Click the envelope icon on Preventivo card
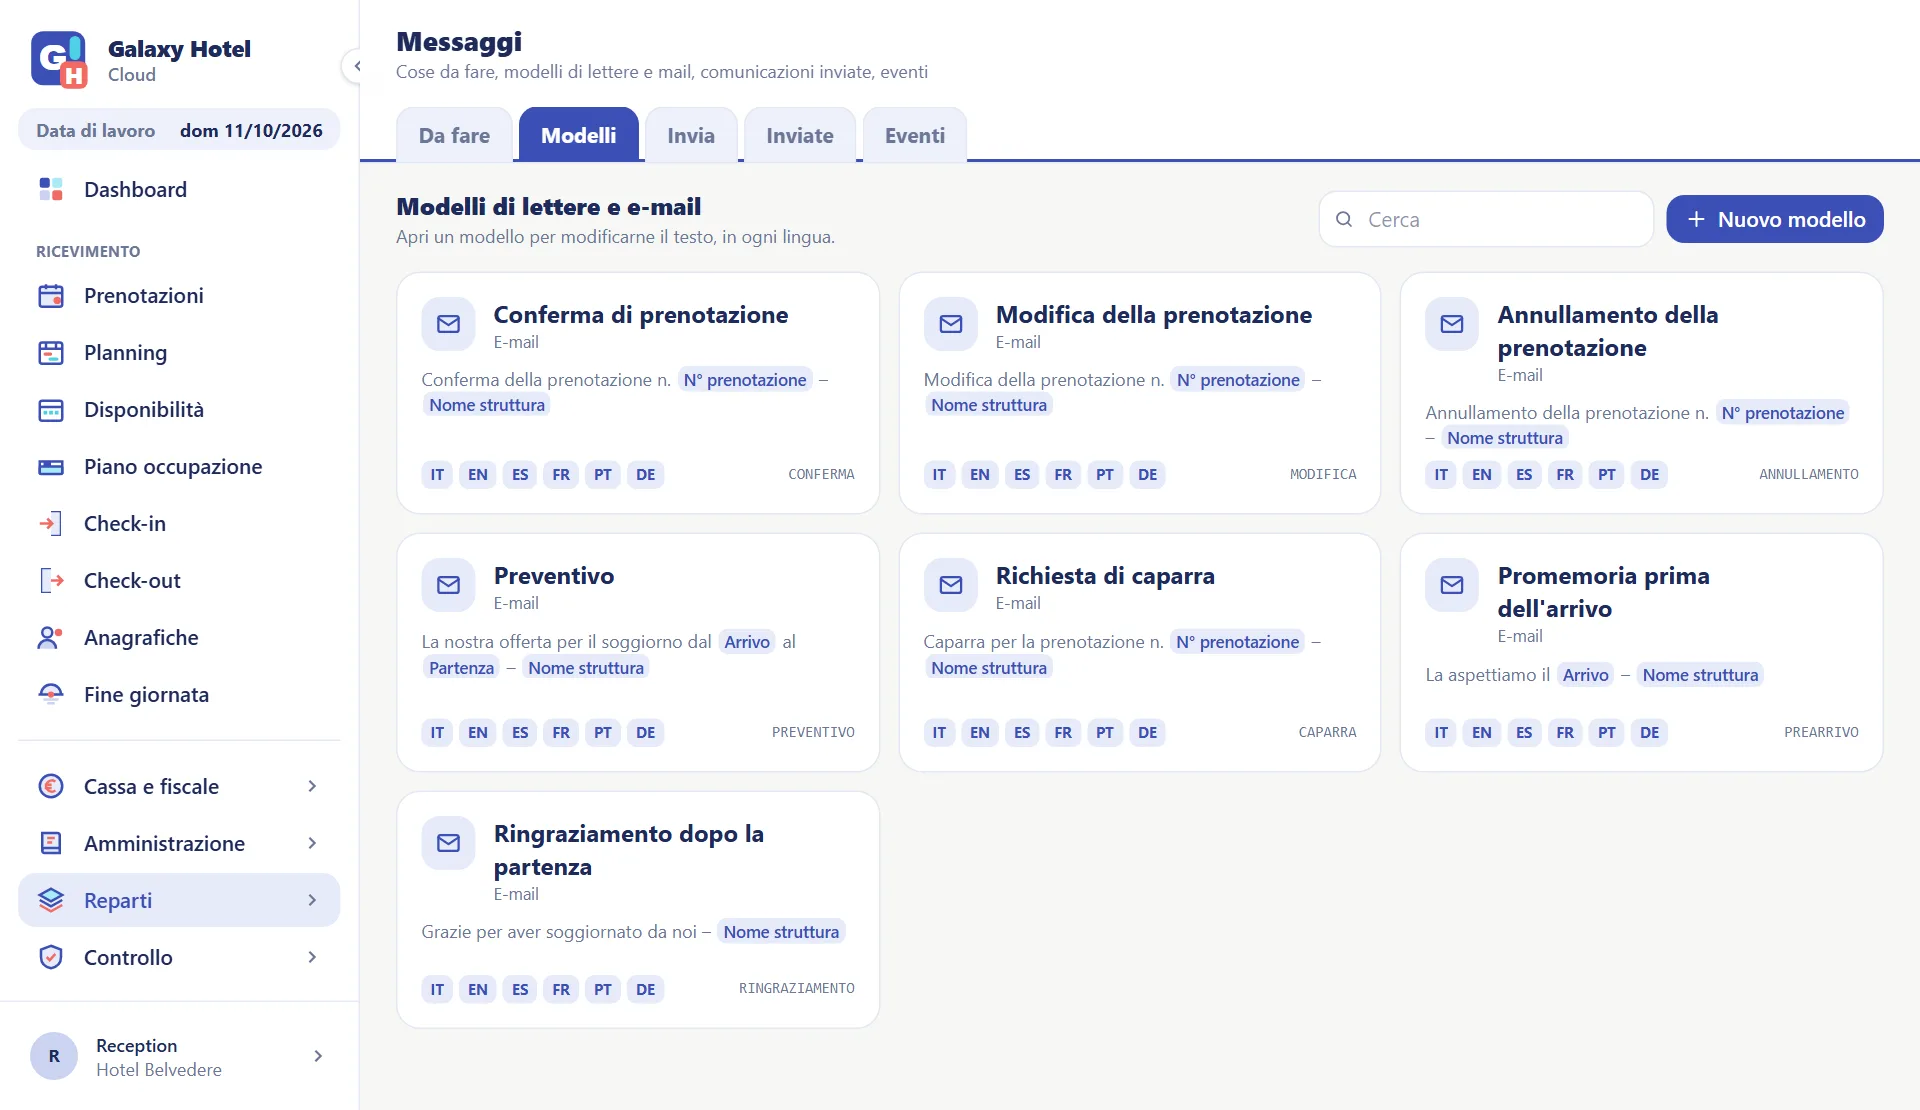 (448, 585)
